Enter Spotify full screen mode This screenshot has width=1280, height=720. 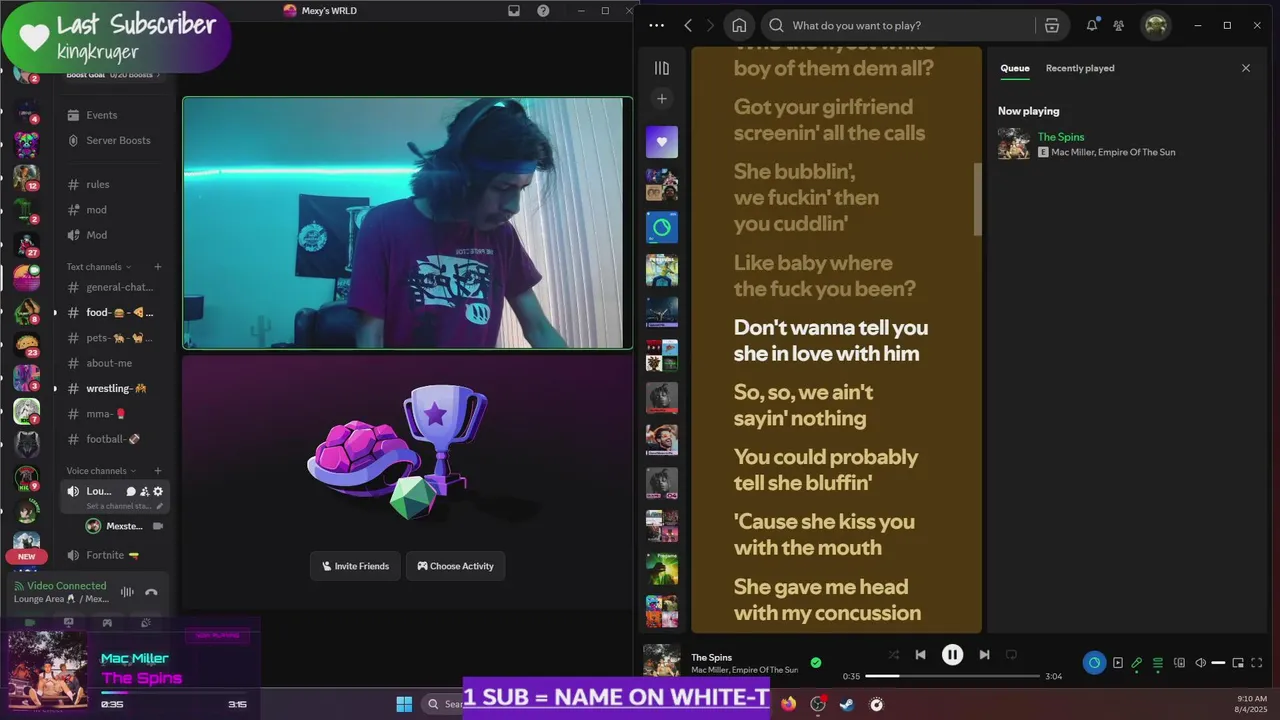tap(1257, 663)
